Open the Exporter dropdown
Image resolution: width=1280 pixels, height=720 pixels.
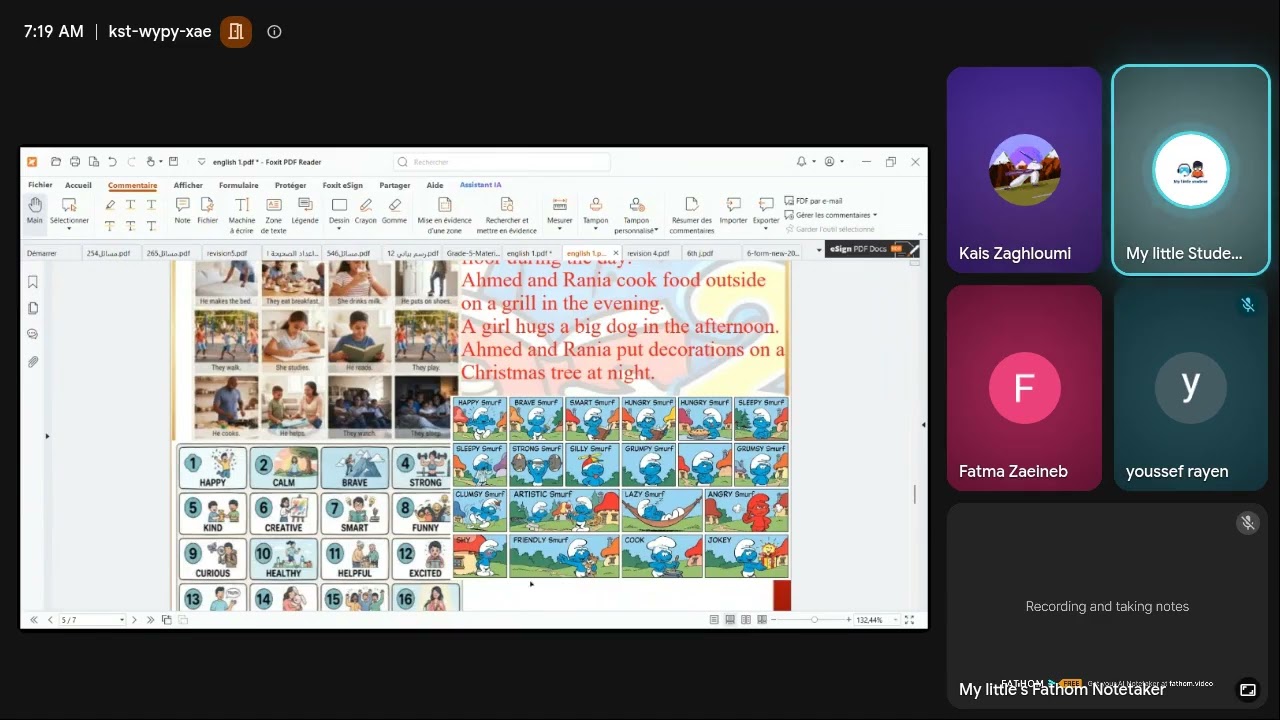pyautogui.click(x=766, y=229)
